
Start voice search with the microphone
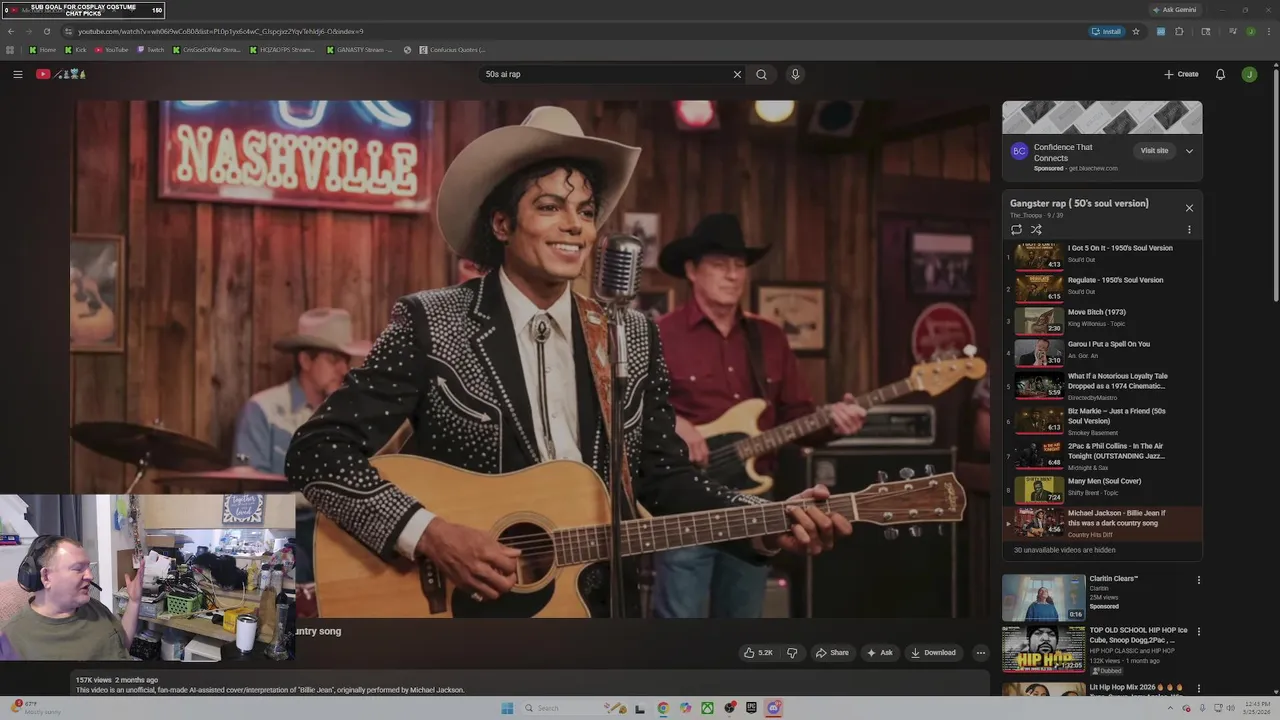[795, 74]
